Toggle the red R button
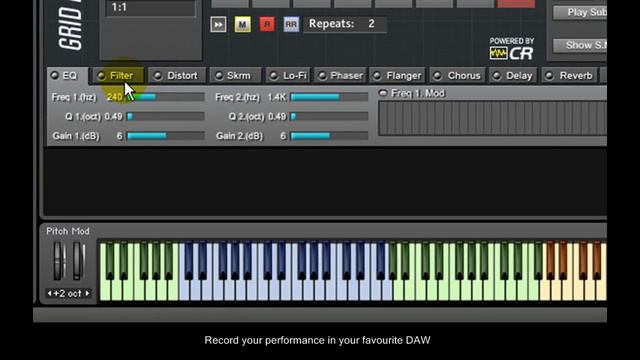 tap(267, 24)
